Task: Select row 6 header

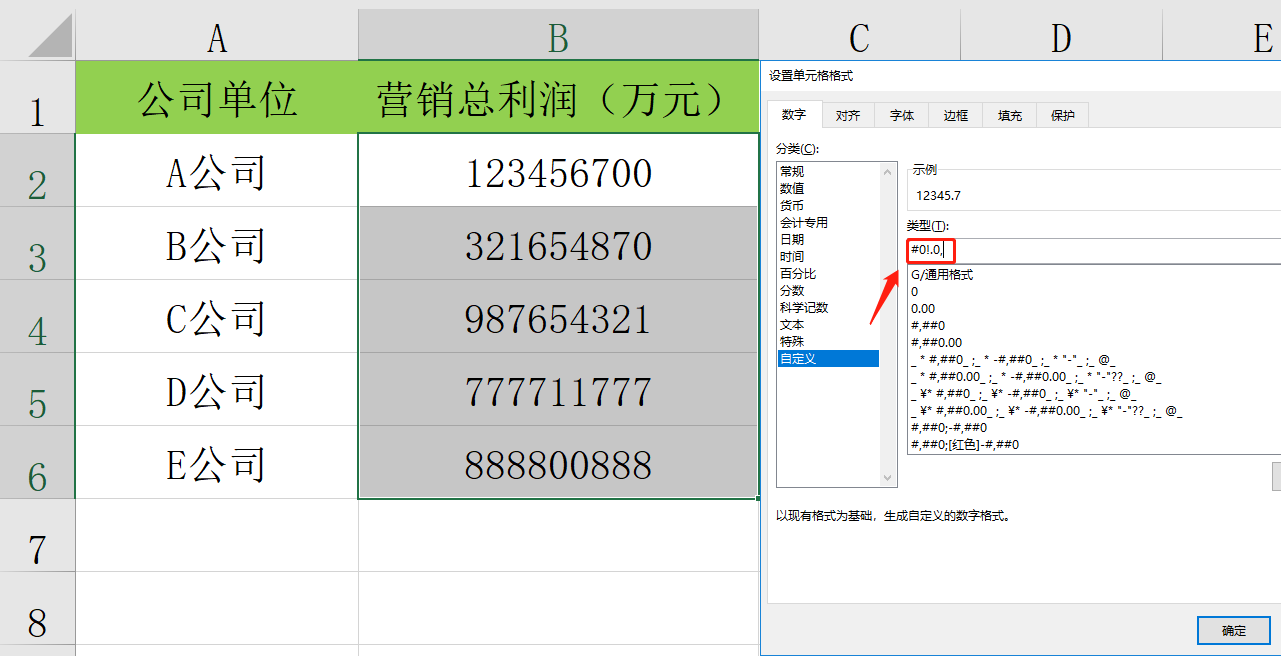Action: point(37,462)
